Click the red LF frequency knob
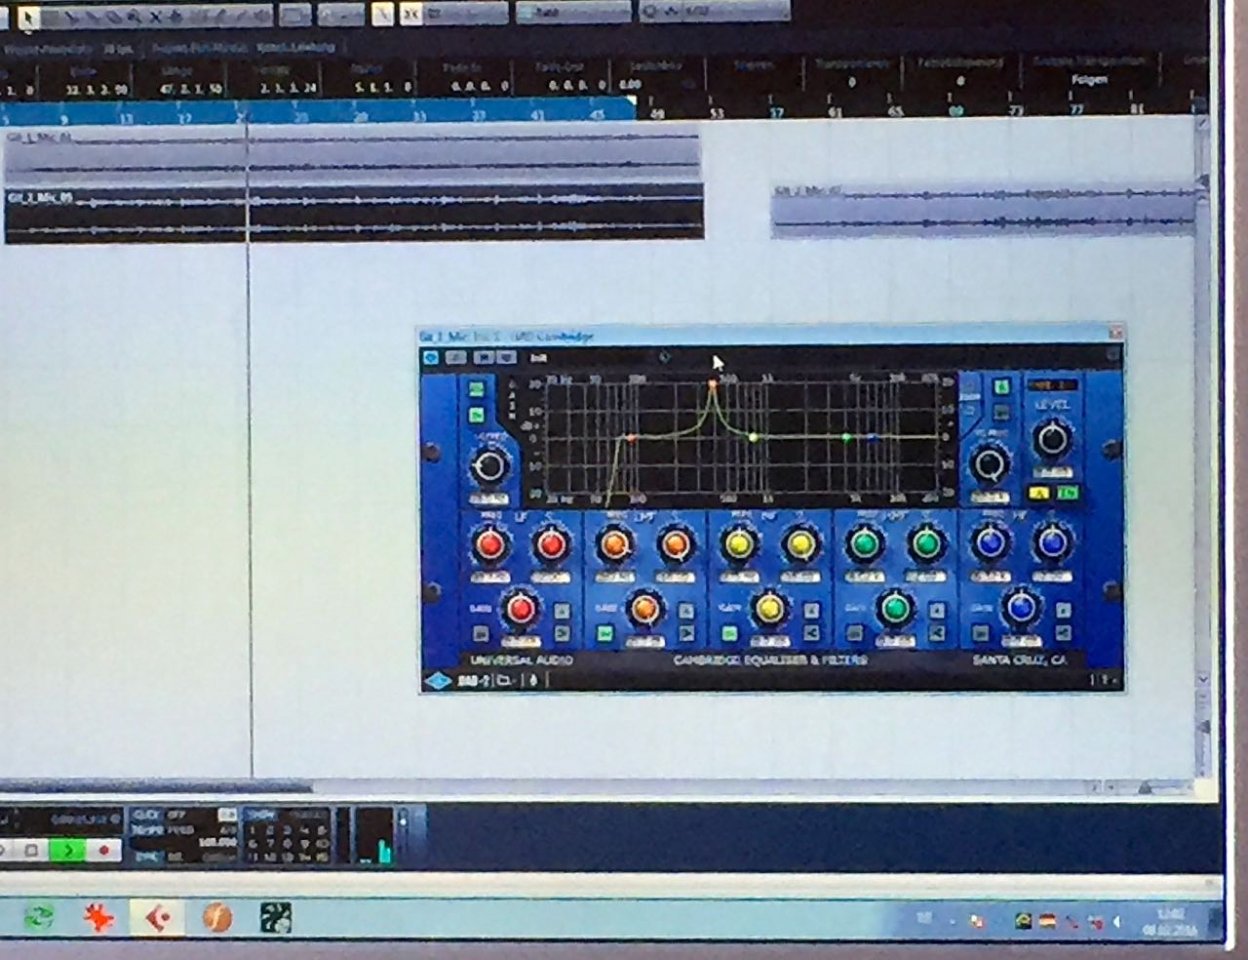1248x960 pixels. [490, 544]
